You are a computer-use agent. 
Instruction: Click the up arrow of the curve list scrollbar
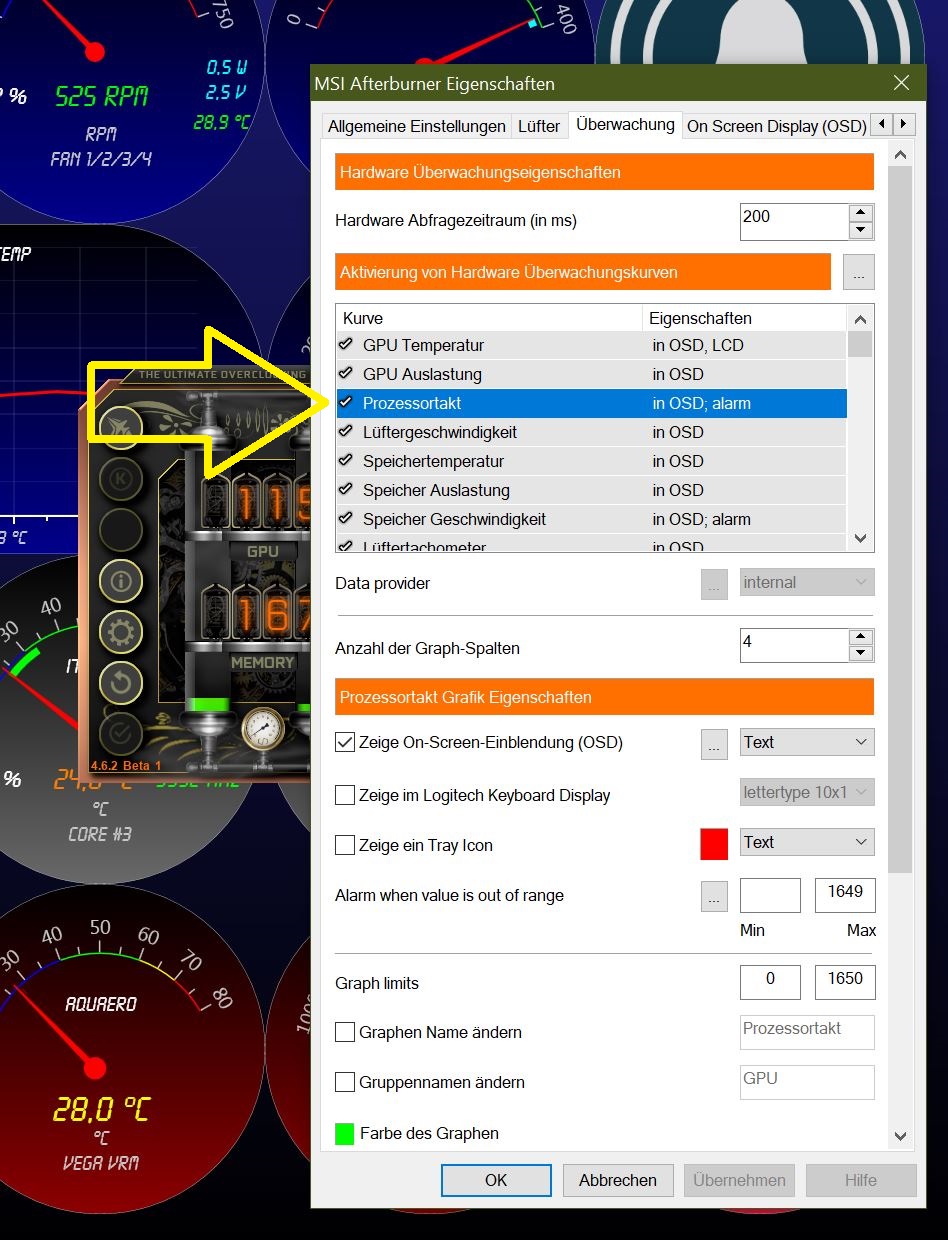click(x=860, y=318)
